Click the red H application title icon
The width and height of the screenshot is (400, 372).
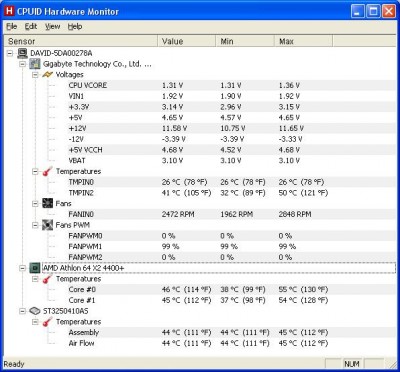[10, 11]
